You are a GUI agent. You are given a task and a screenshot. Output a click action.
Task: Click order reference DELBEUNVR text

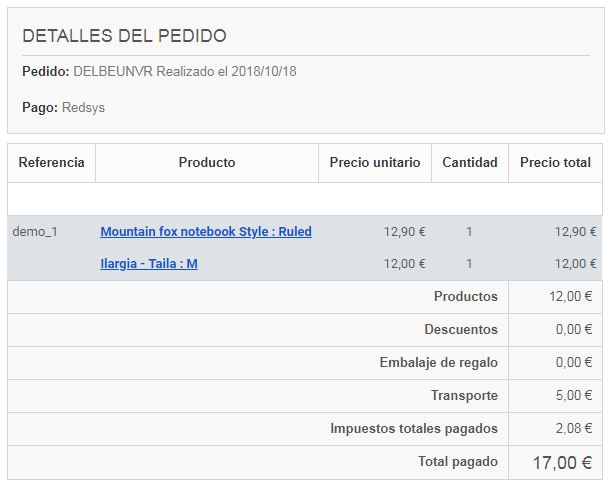112,72
